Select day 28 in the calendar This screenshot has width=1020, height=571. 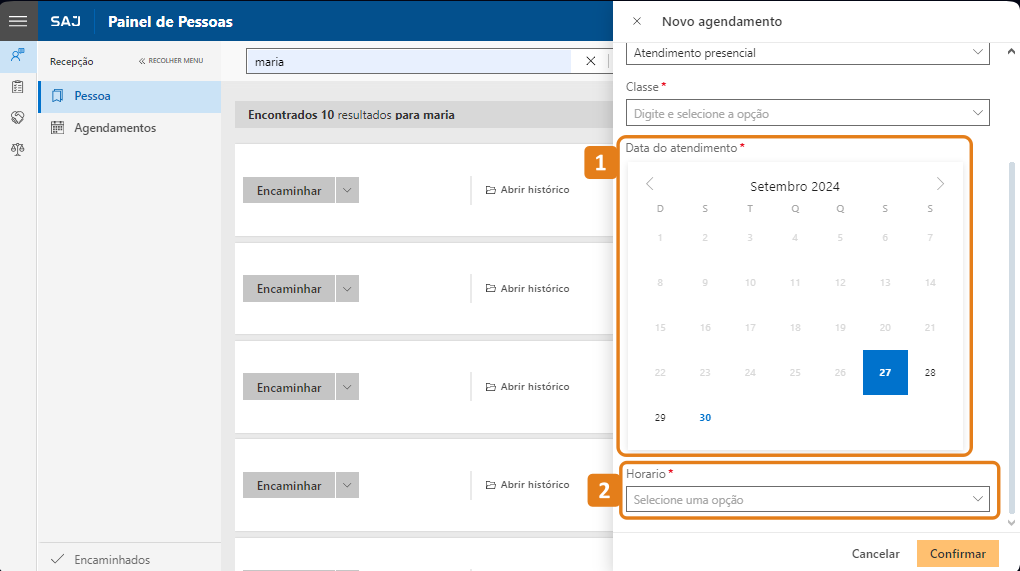(x=930, y=373)
